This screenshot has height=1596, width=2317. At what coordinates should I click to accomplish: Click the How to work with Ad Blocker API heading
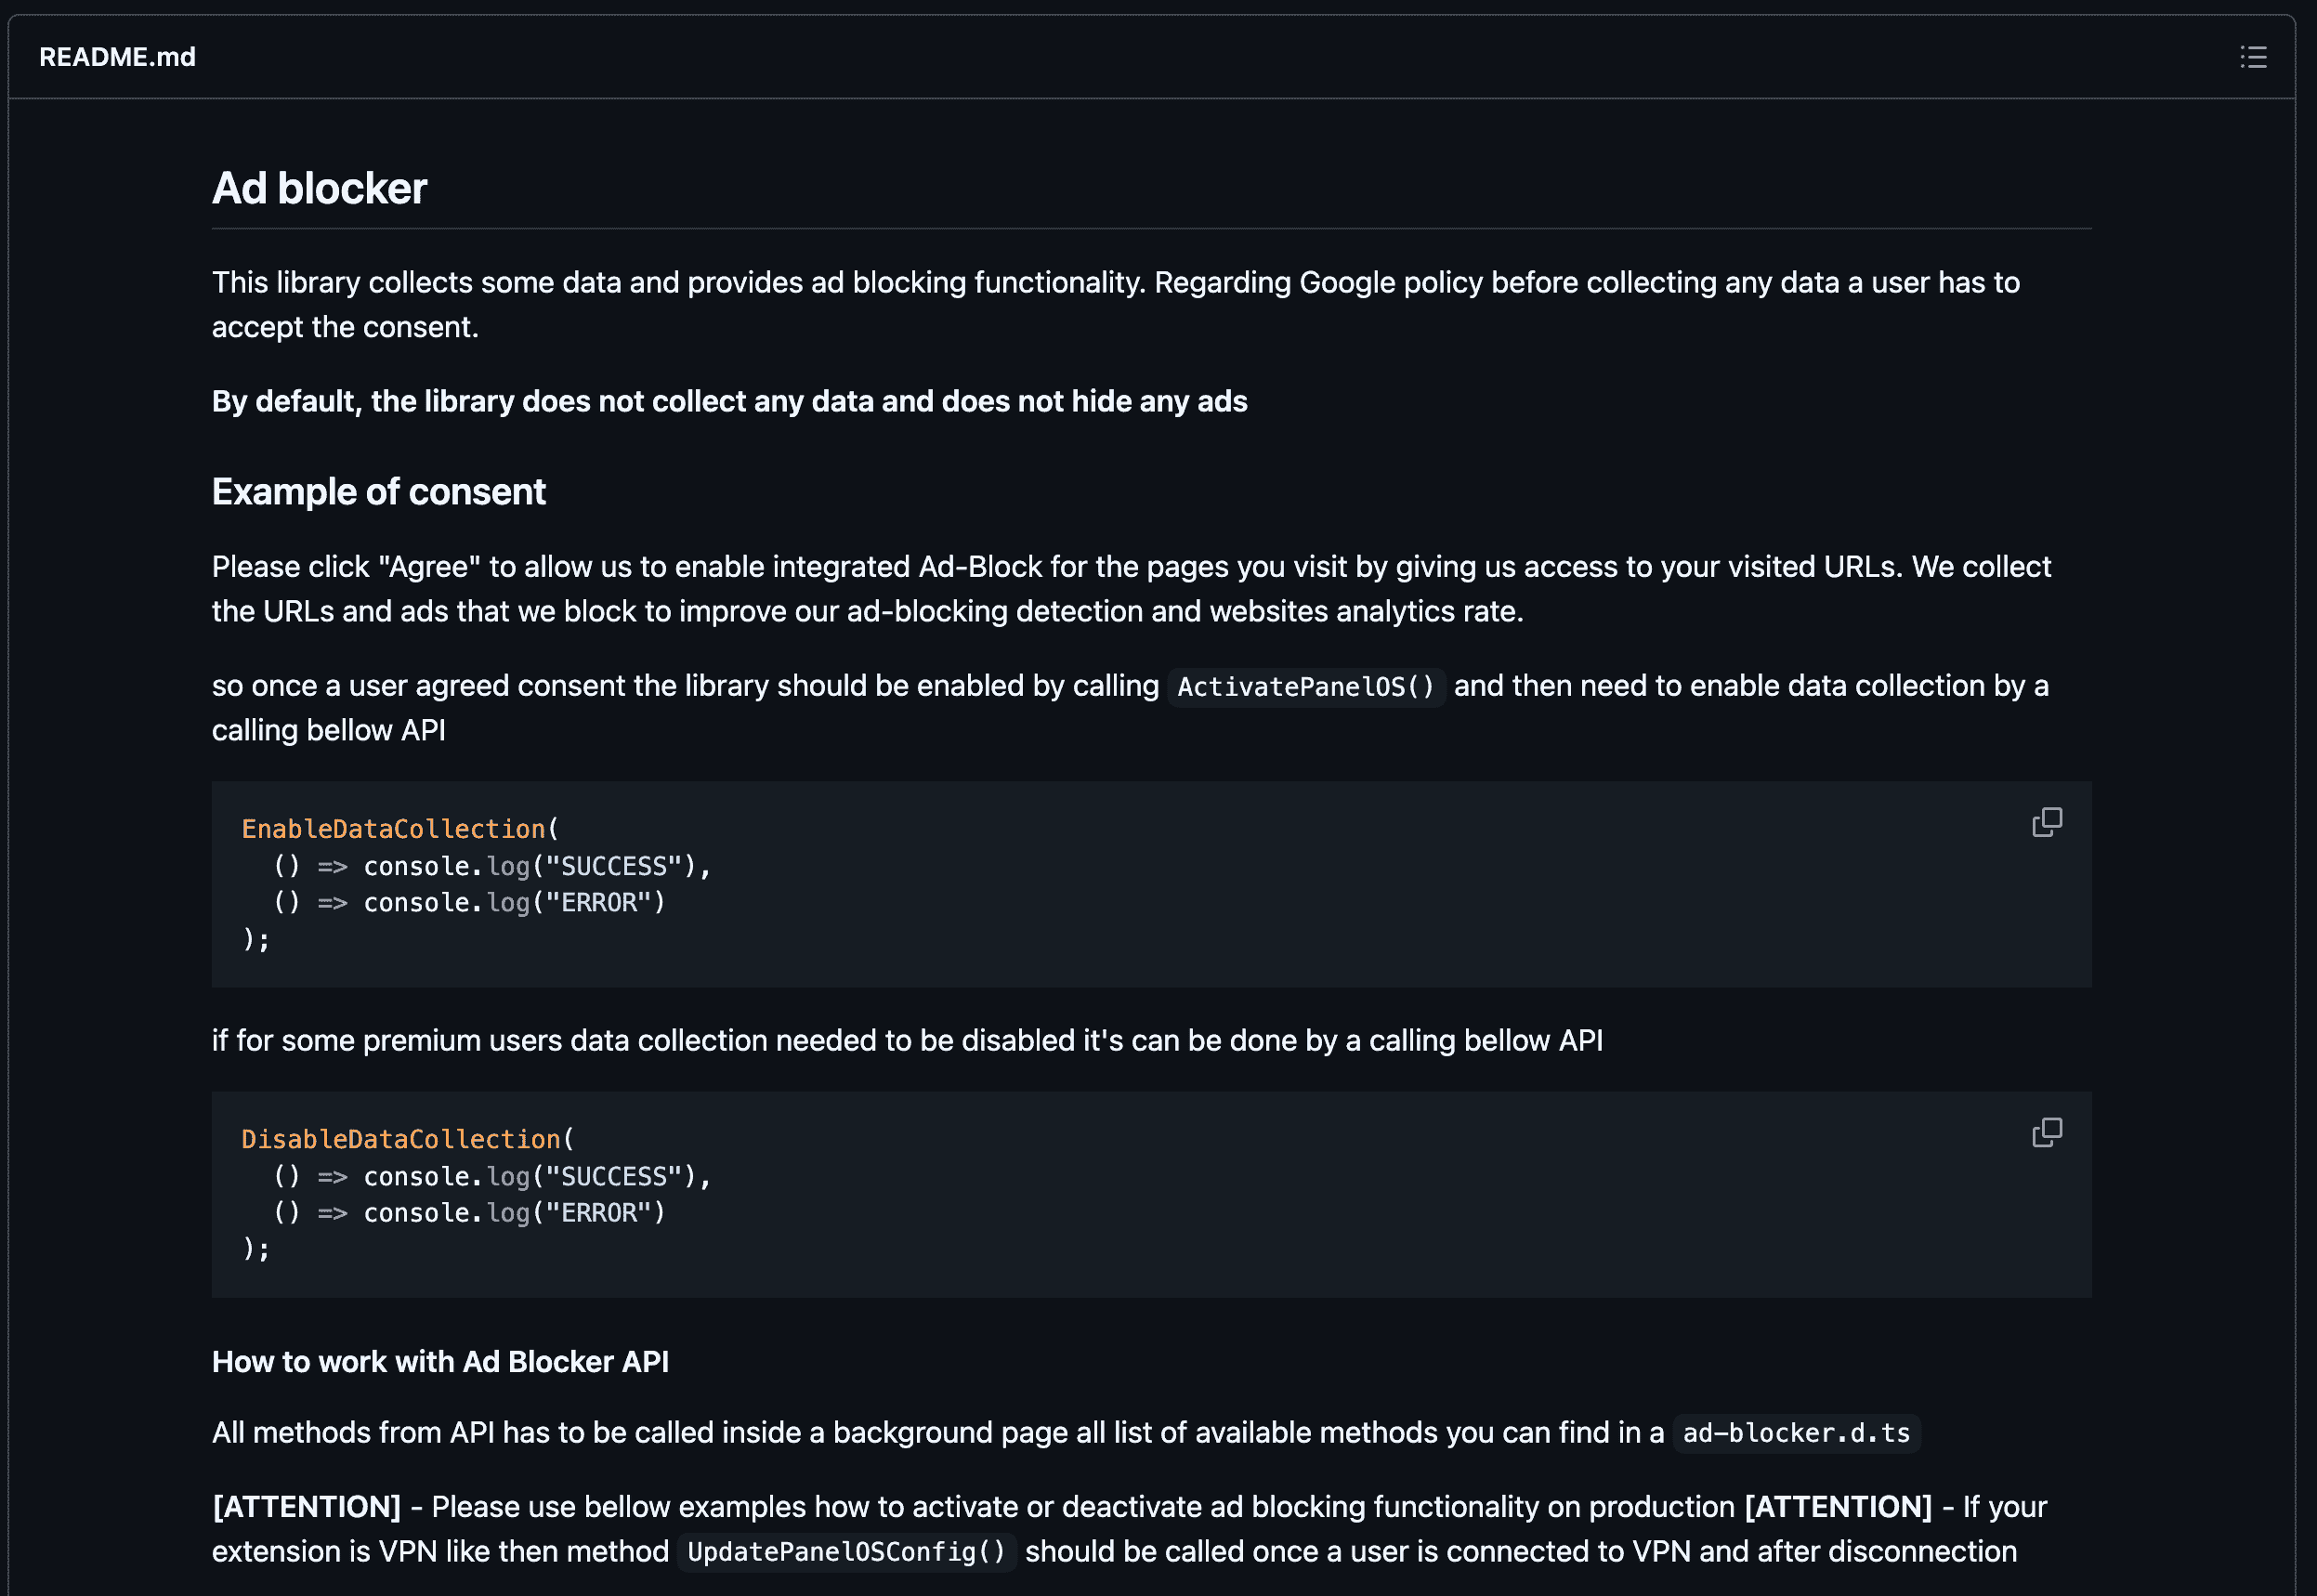click(440, 1361)
